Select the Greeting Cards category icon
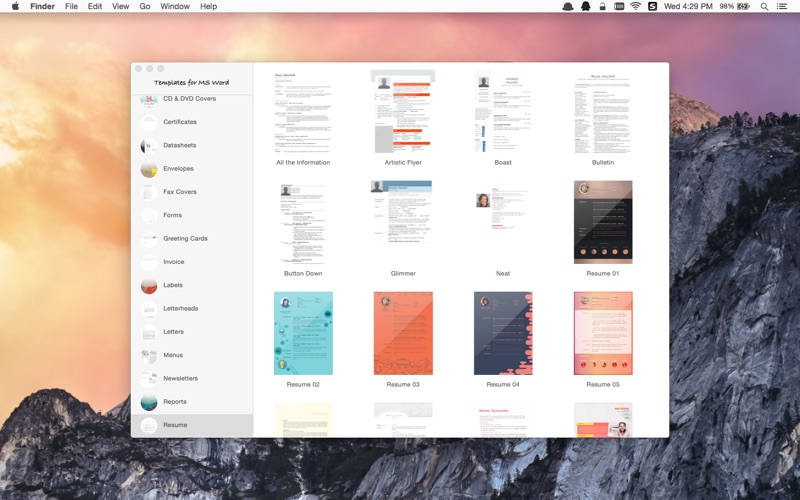Screen dimensions: 800x500 [x=149, y=239]
